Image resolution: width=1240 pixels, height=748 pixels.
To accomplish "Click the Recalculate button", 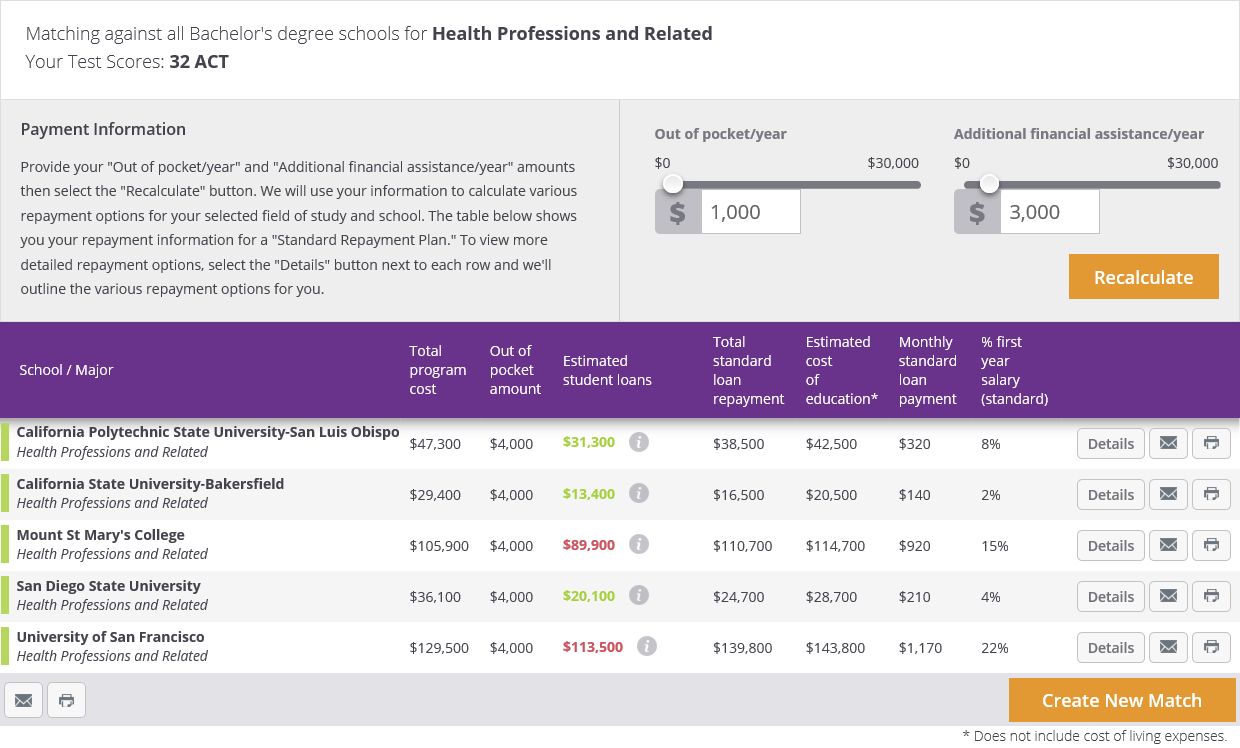I will [1144, 277].
